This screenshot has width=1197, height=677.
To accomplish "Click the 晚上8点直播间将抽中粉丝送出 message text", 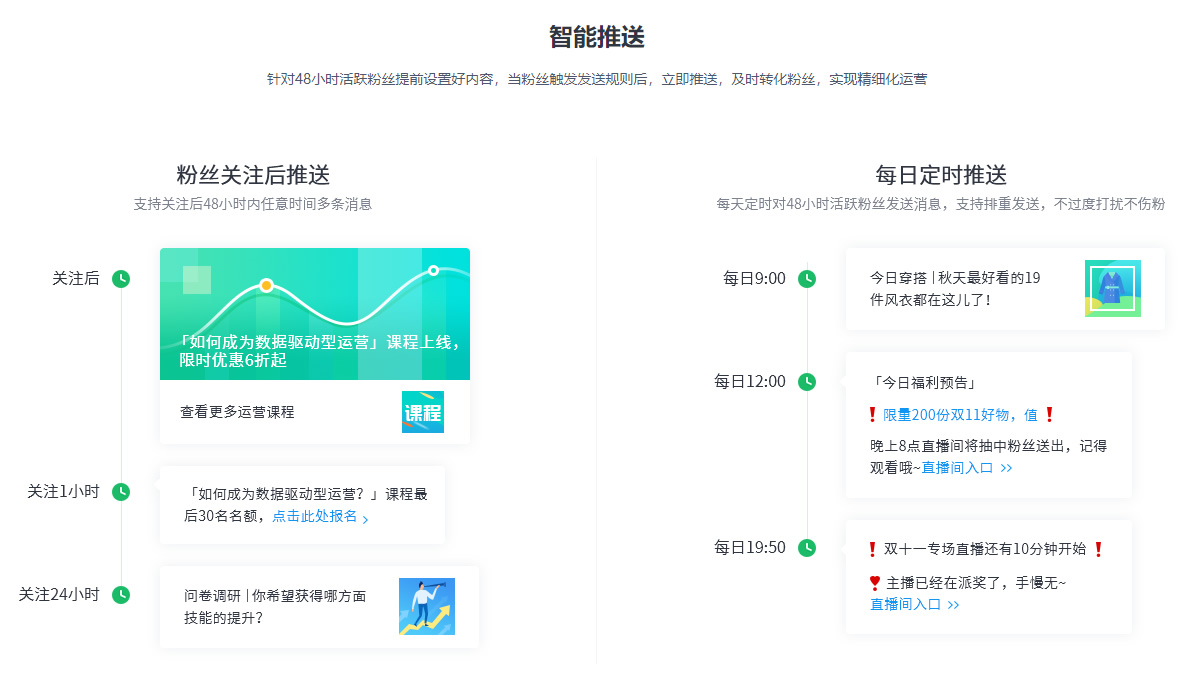I will [988, 456].
